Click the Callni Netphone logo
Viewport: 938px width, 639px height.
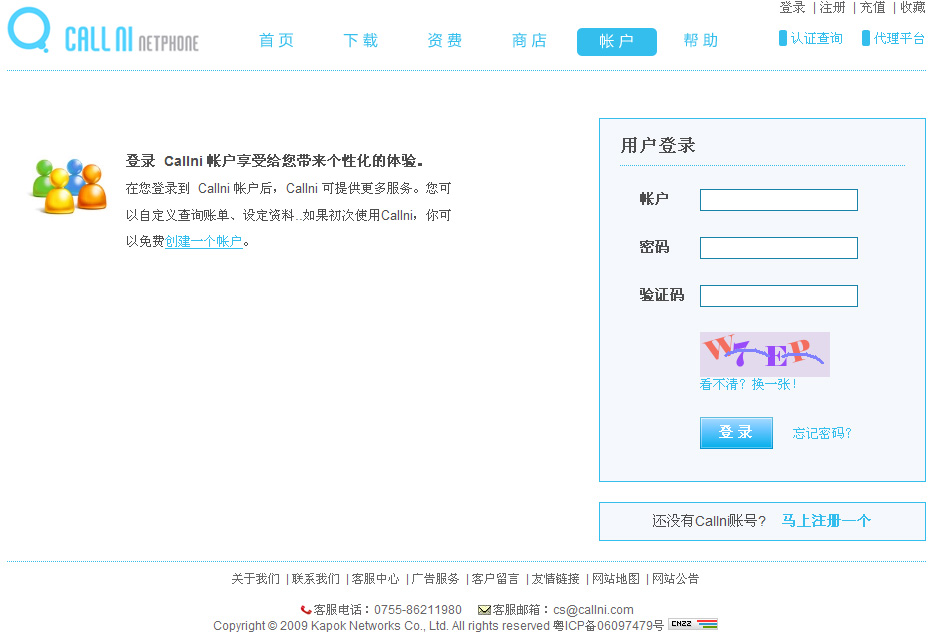[x=103, y=31]
